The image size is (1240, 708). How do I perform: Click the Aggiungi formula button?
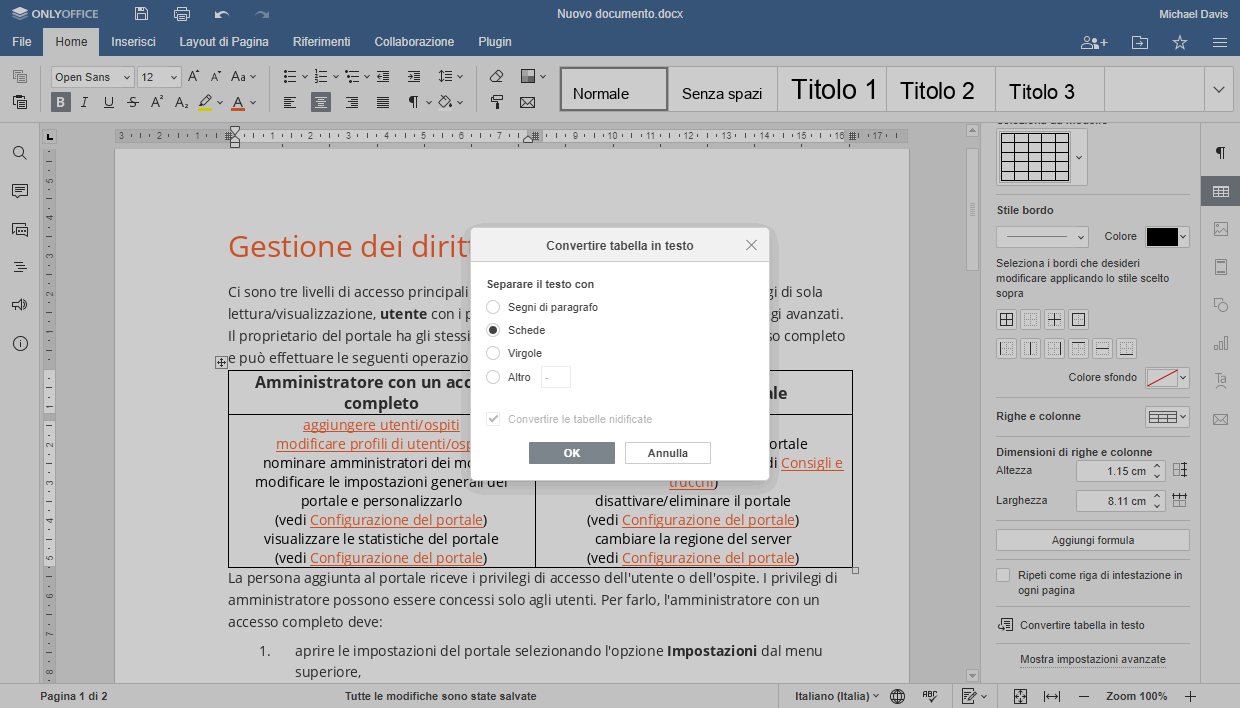click(1093, 540)
